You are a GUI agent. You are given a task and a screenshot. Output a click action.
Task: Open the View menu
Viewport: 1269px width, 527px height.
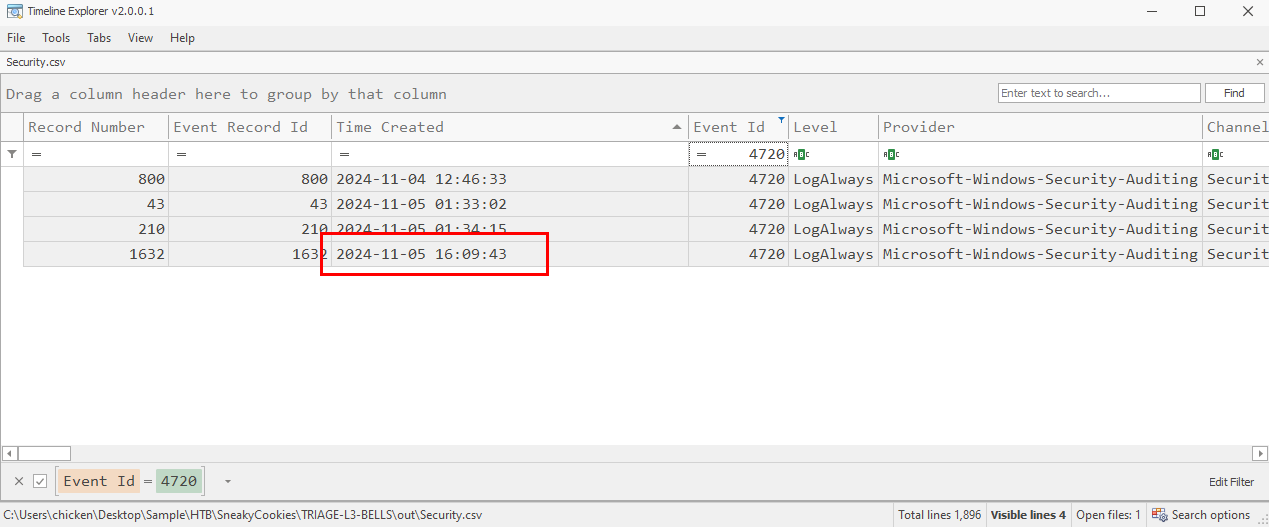click(x=140, y=38)
